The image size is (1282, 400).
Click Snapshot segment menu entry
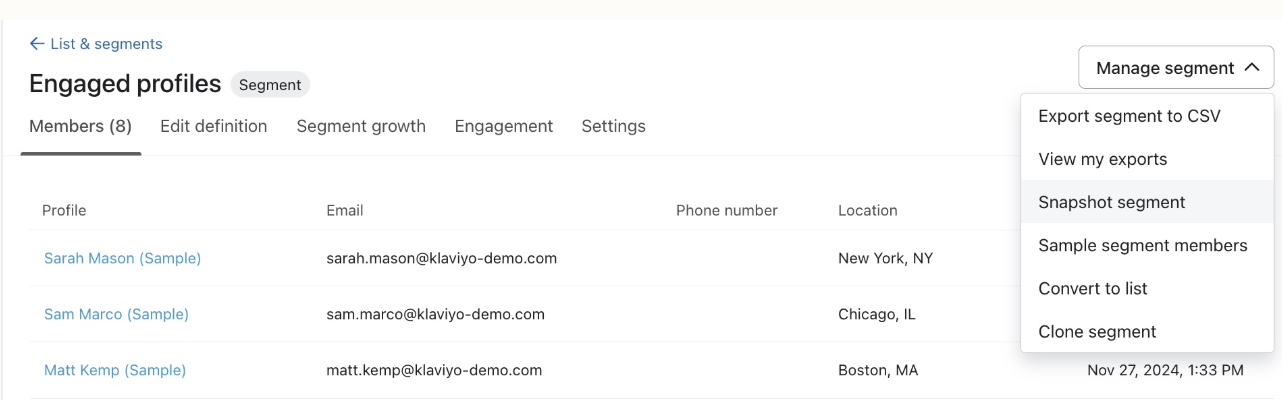click(1111, 202)
